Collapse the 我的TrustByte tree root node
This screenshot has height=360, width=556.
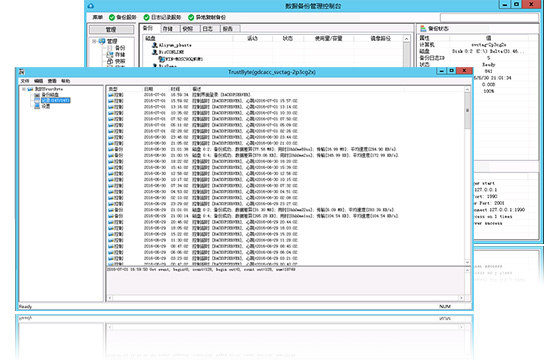tap(24, 89)
